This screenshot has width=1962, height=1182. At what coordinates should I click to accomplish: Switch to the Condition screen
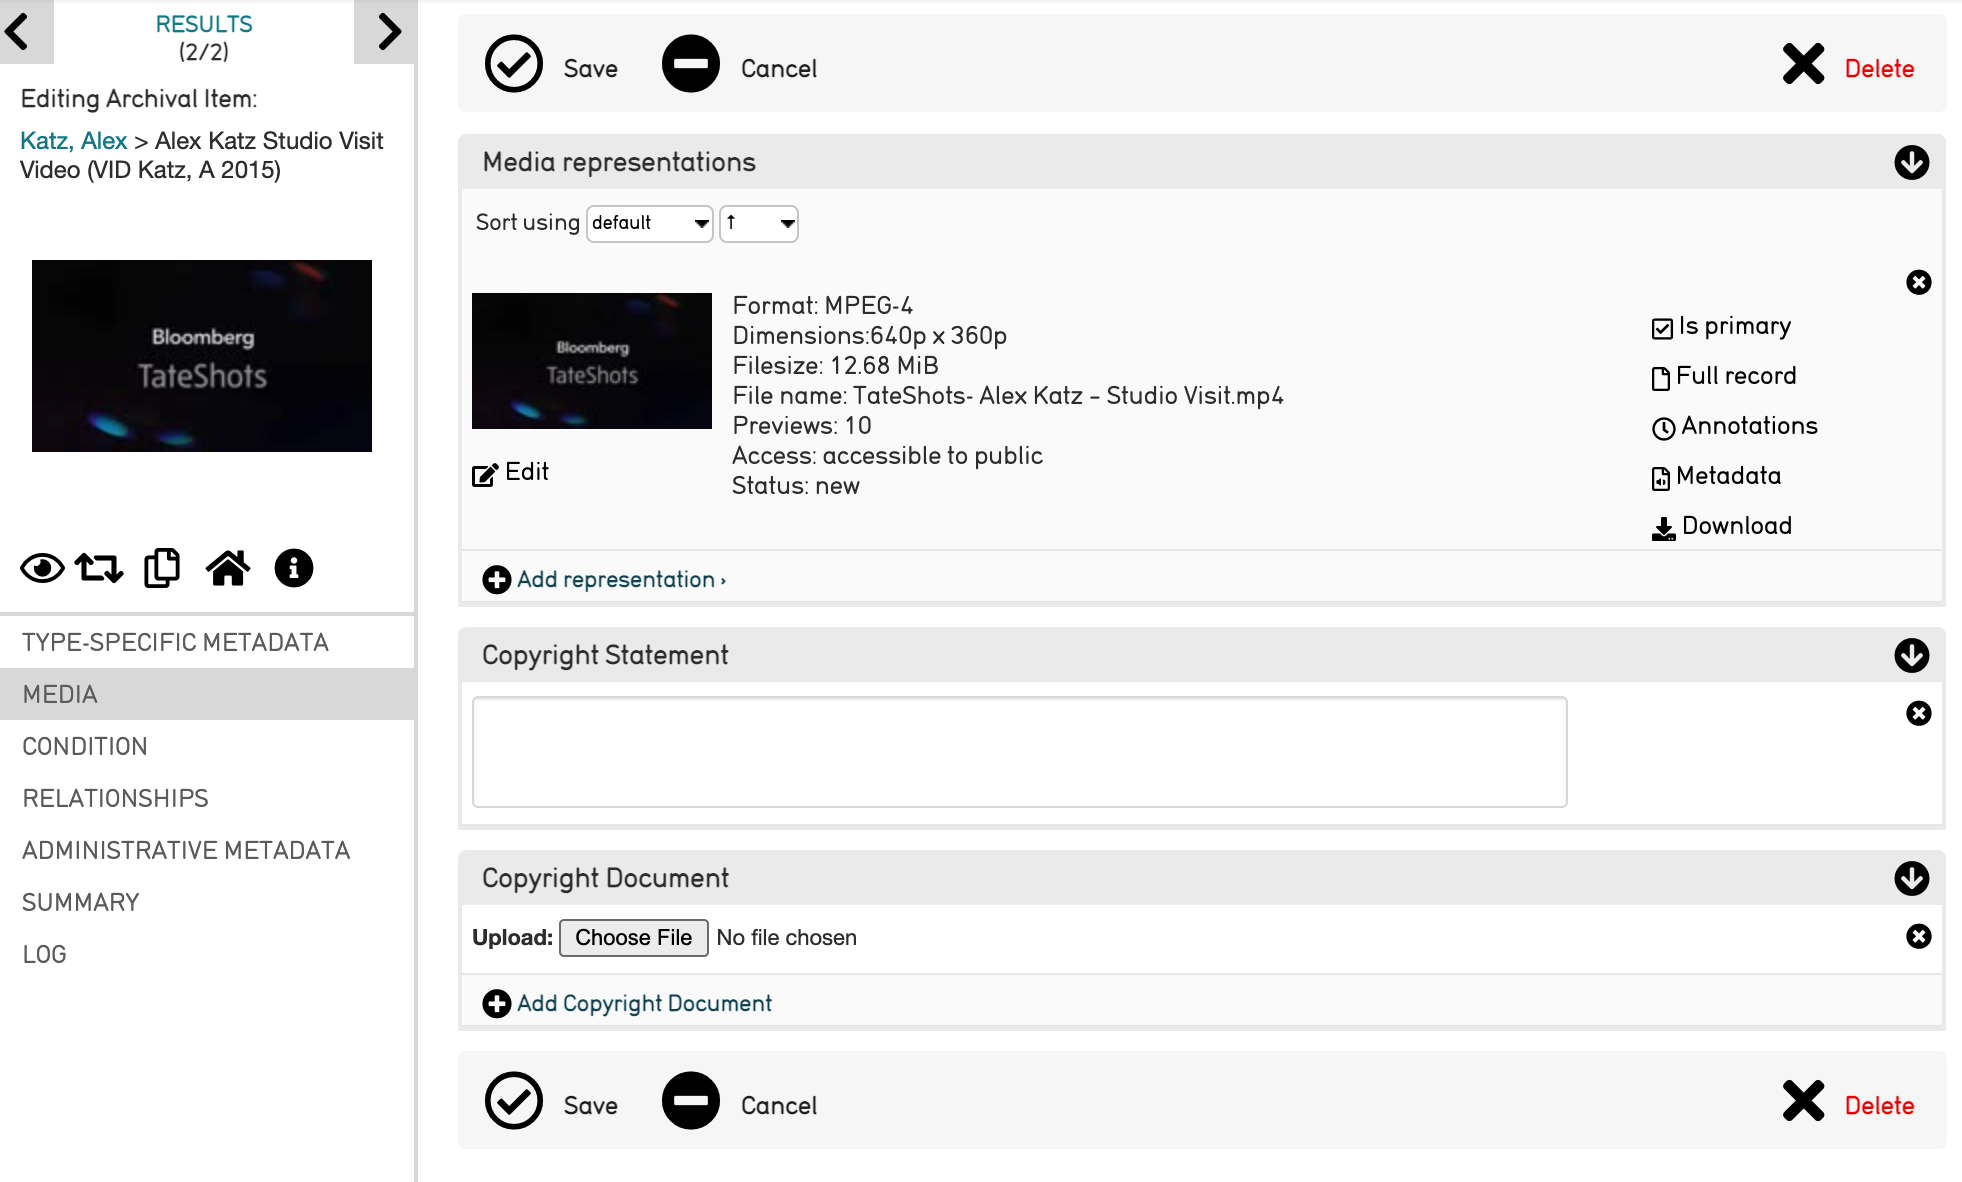click(85, 746)
